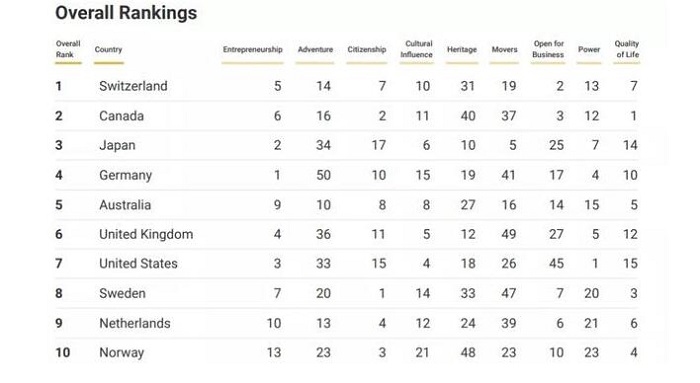The width and height of the screenshot is (700, 383).
Task: Sort by Overall Rank header
Action: click(68, 49)
